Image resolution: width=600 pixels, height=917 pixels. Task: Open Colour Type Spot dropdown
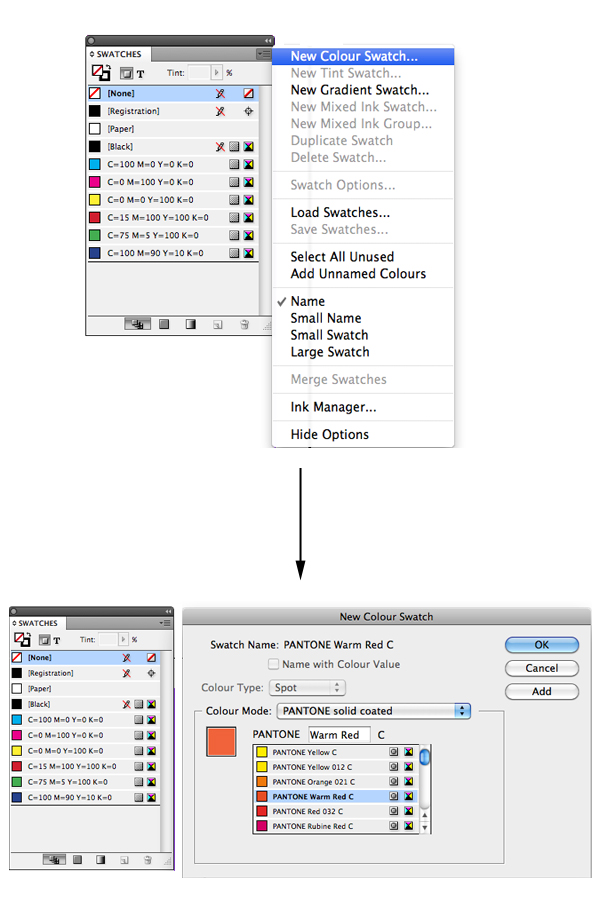coord(307,688)
